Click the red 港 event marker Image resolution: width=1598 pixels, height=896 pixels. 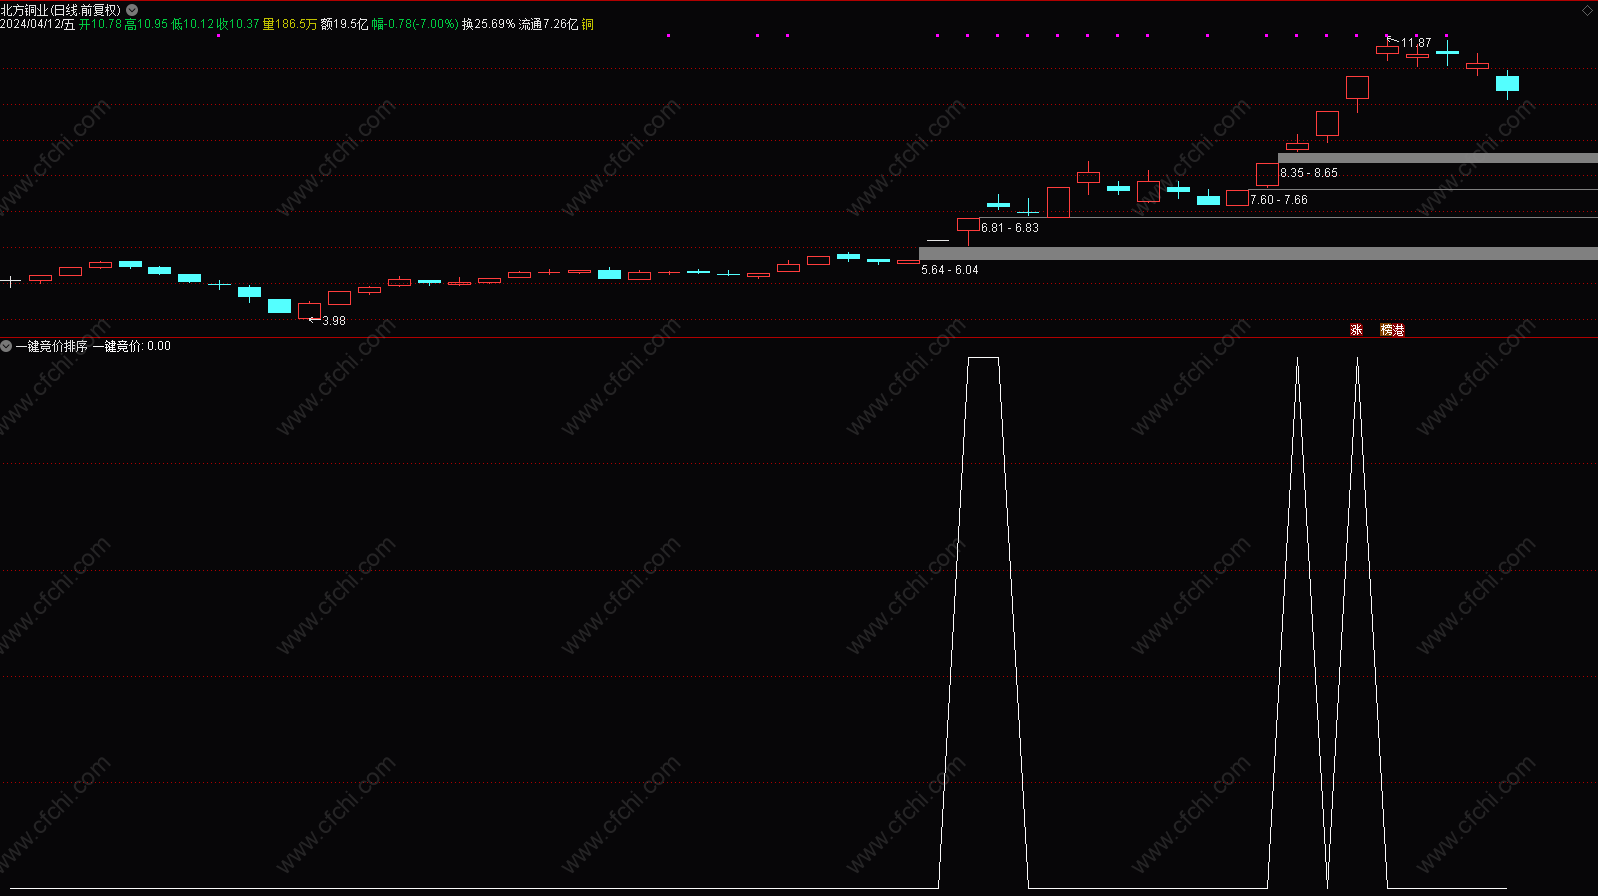(1399, 330)
